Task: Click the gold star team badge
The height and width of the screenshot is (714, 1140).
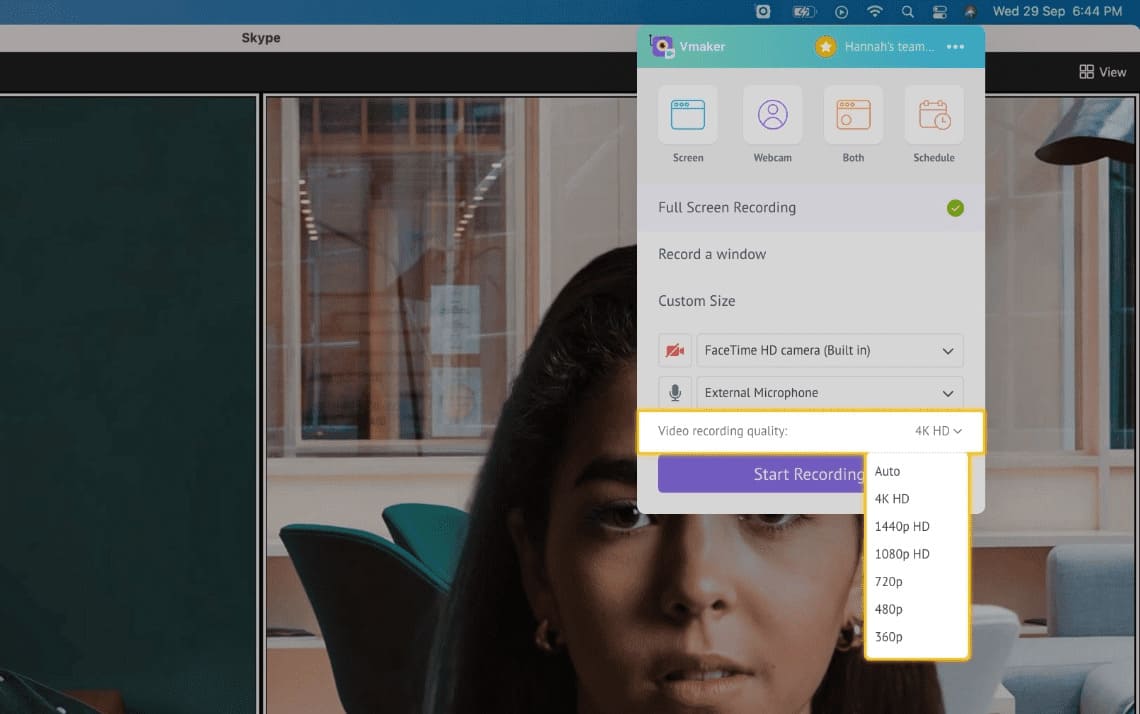Action: pos(825,47)
